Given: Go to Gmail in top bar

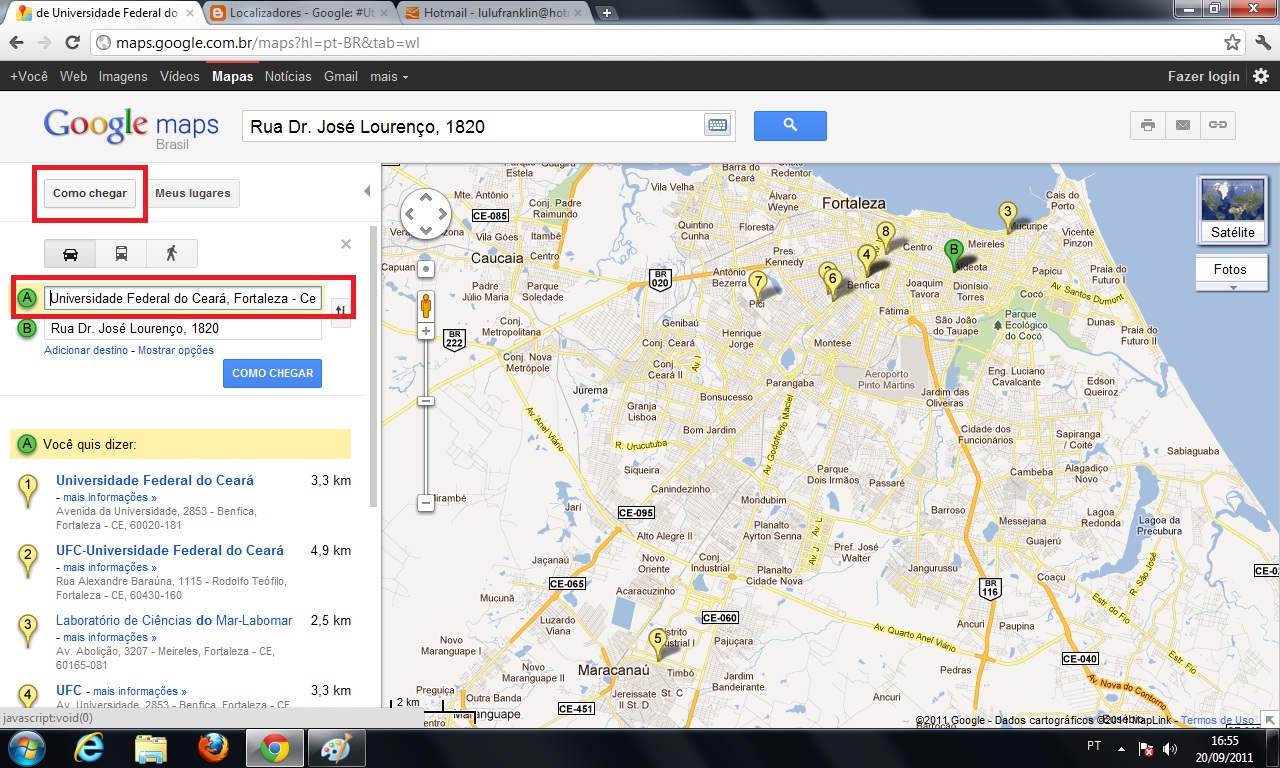Looking at the screenshot, I should click(x=341, y=76).
